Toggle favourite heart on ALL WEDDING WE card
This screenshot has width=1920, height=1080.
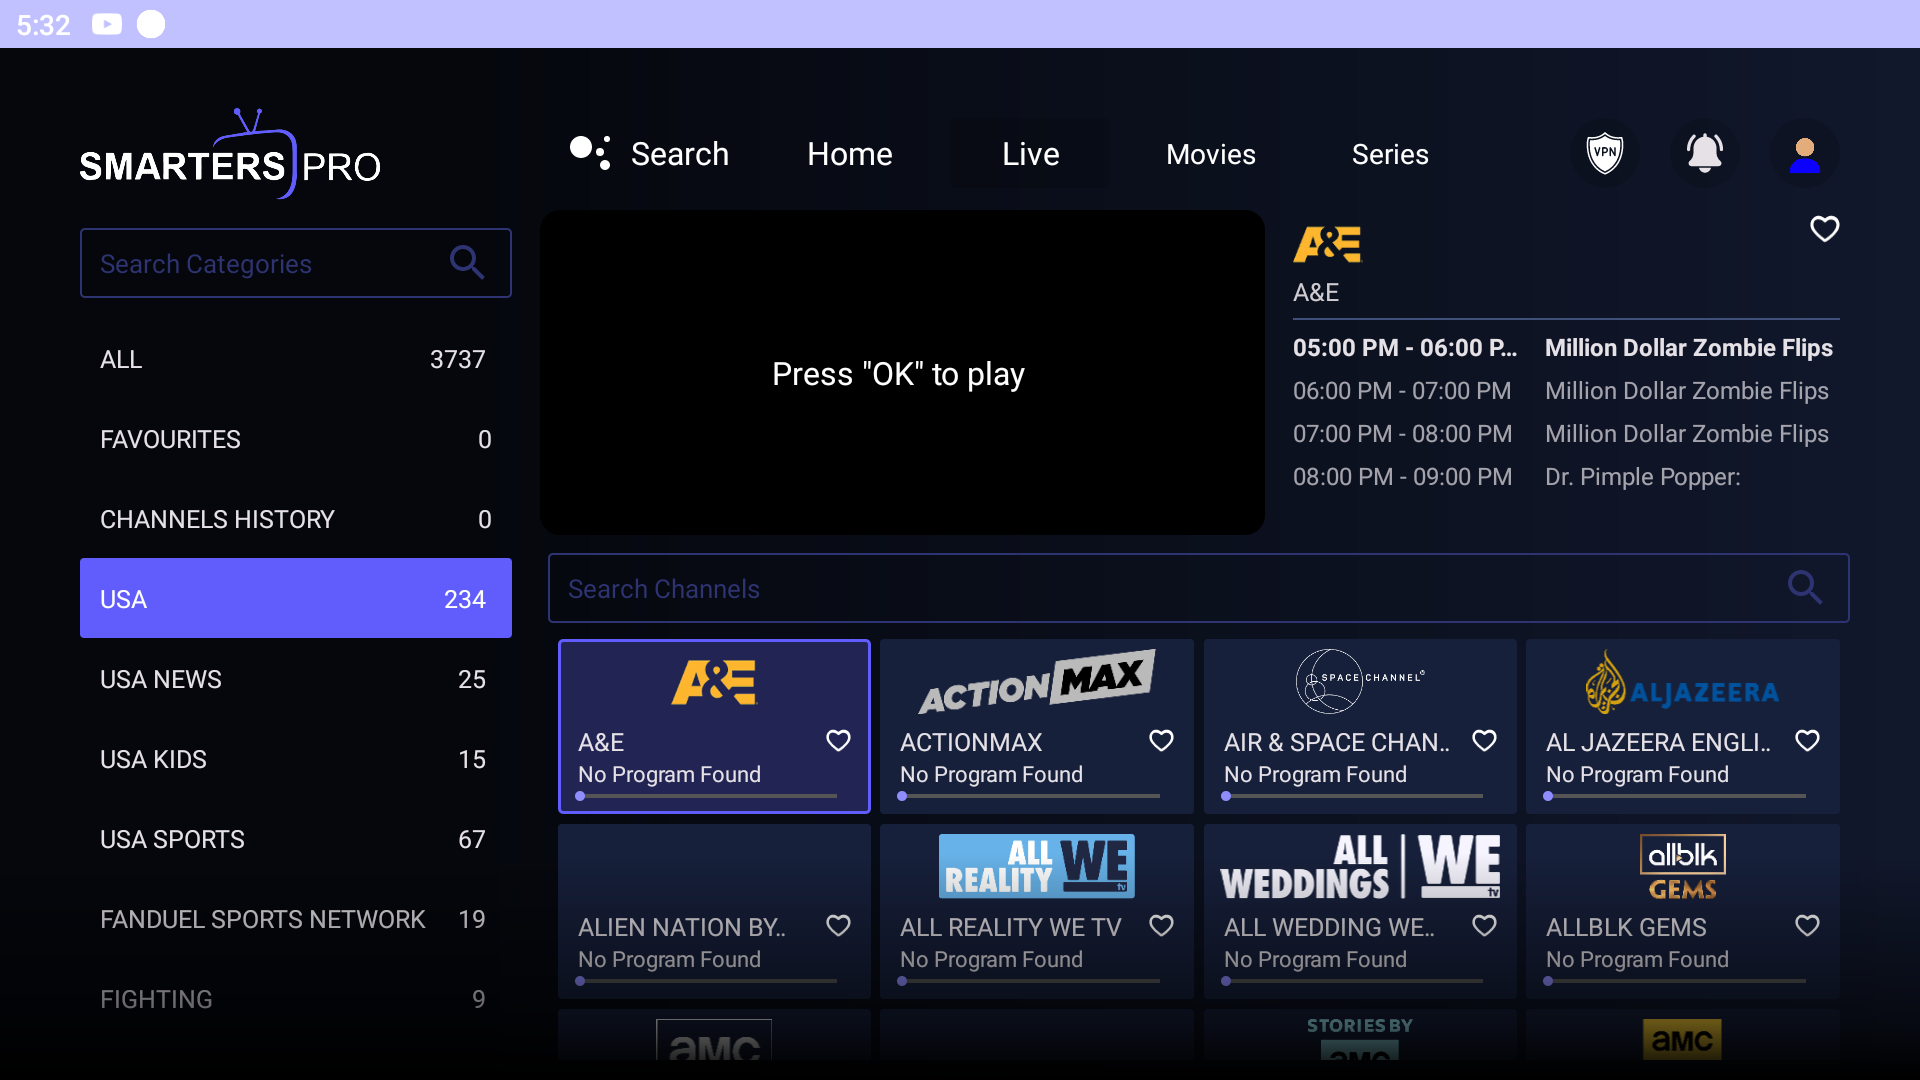[1484, 926]
